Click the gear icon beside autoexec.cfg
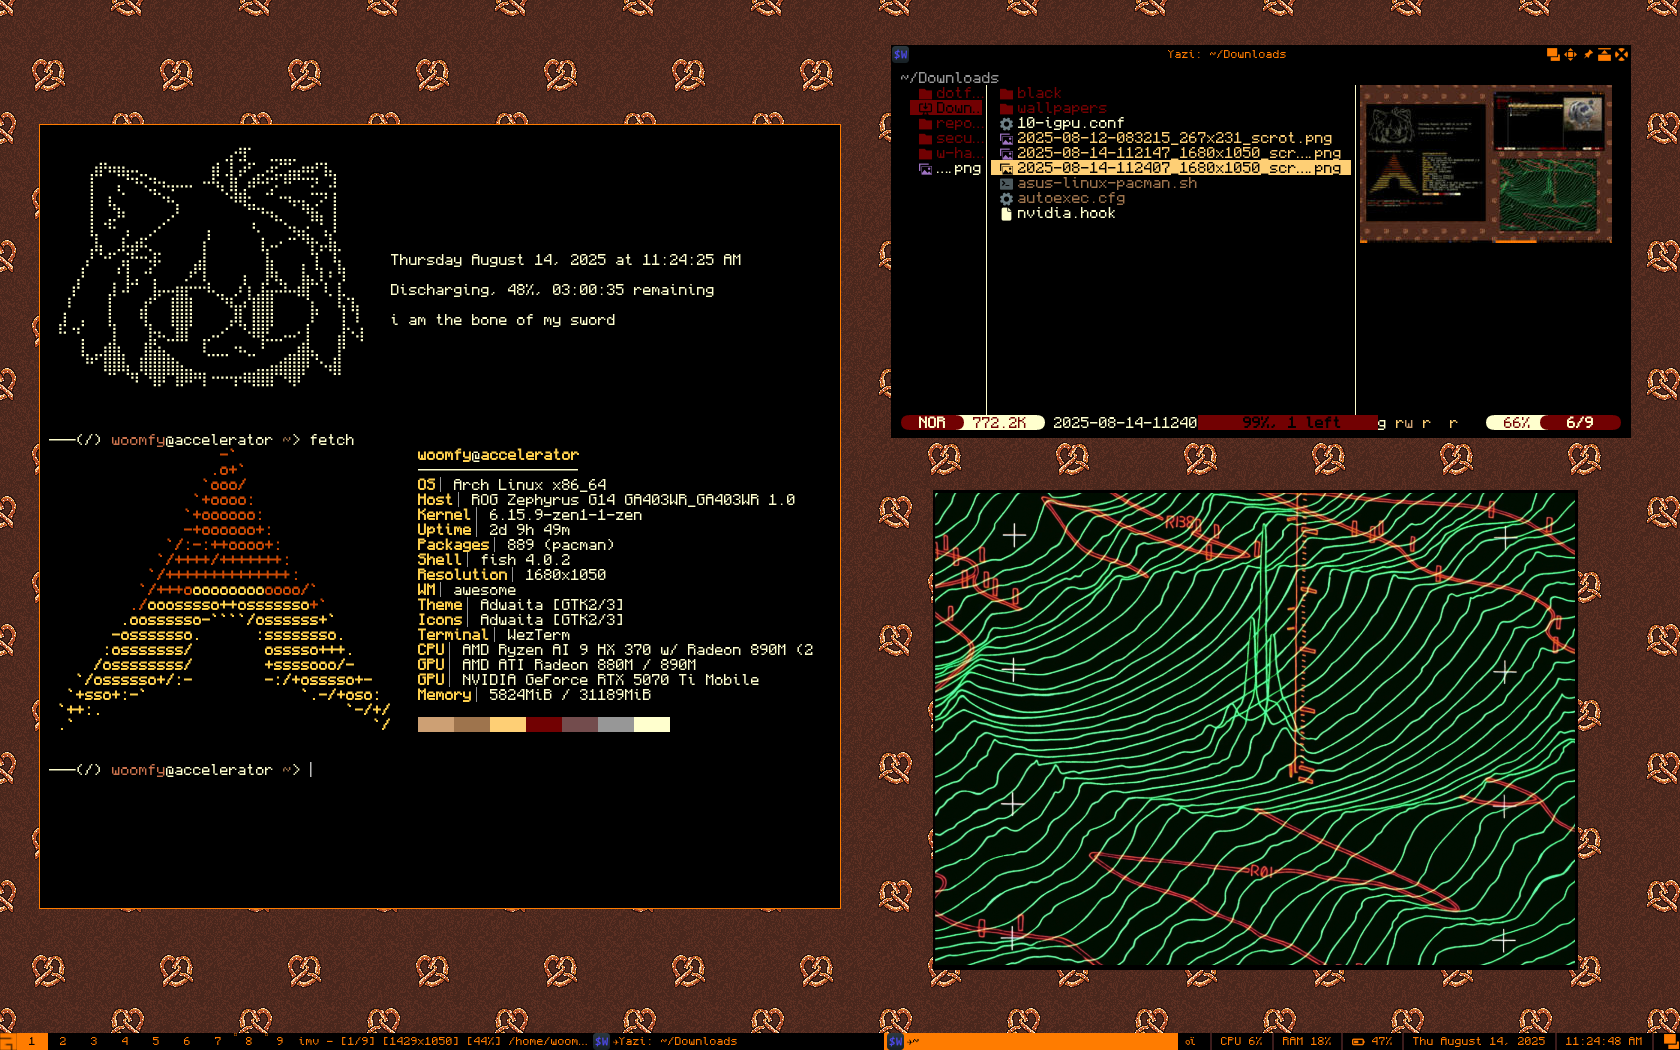The image size is (1680, 1050). (x=1006, y=198)
